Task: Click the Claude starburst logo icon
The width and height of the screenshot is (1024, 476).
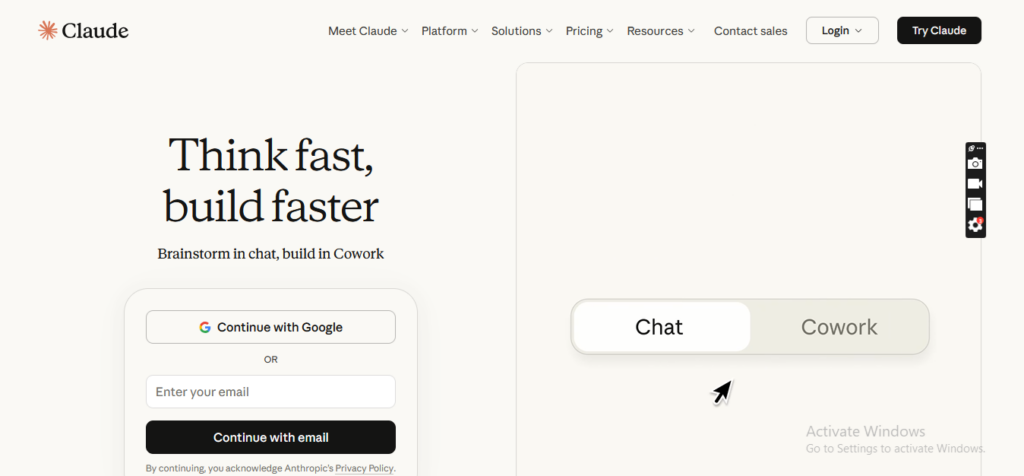Action: (47, 30)
